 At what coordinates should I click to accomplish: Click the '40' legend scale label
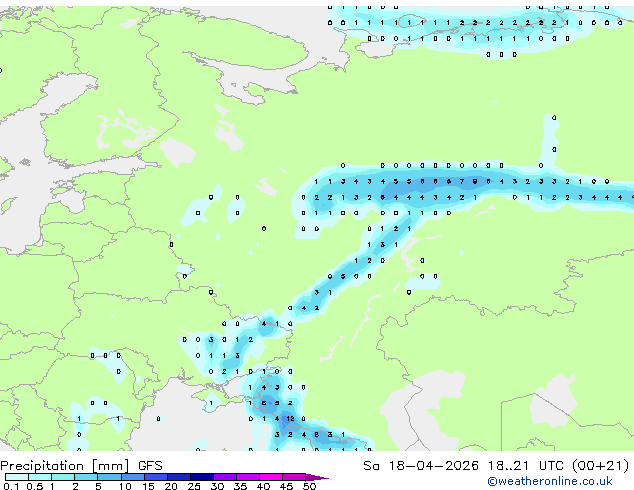coord(263,486)
